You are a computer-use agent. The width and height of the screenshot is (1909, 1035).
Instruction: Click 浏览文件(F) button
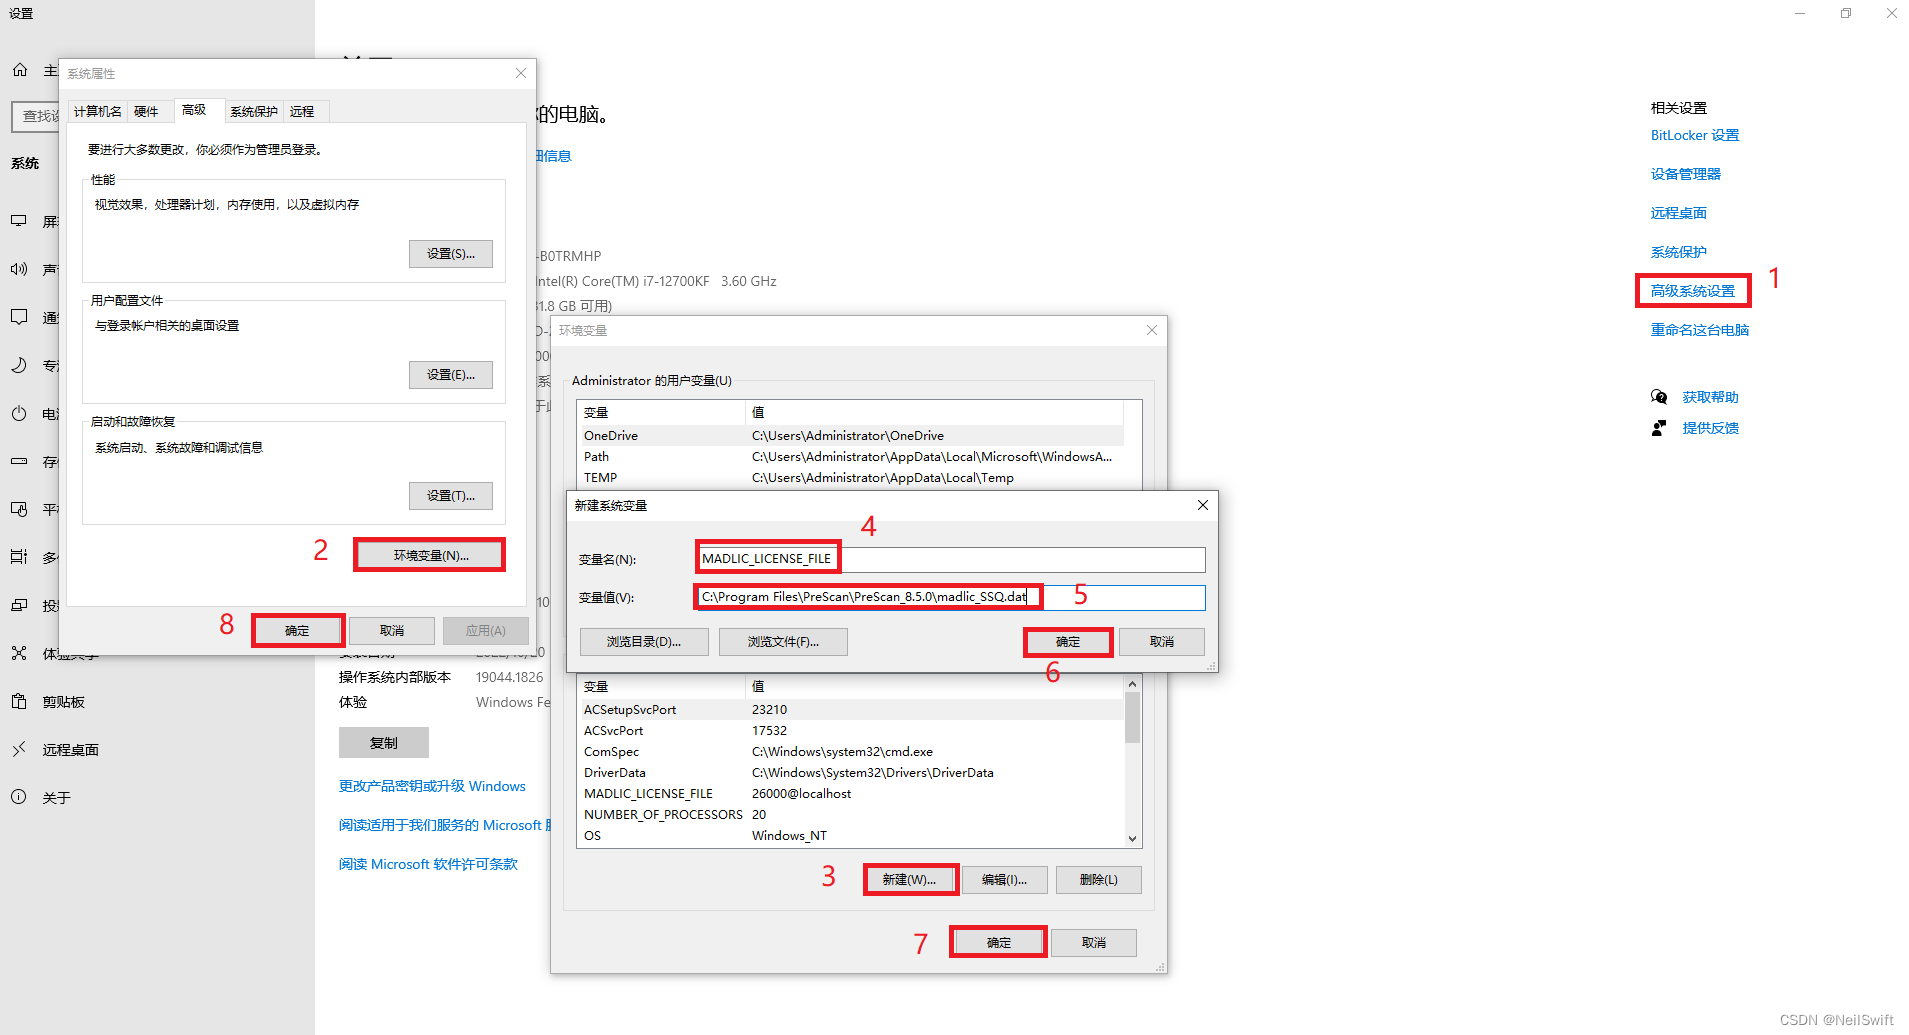783,642
